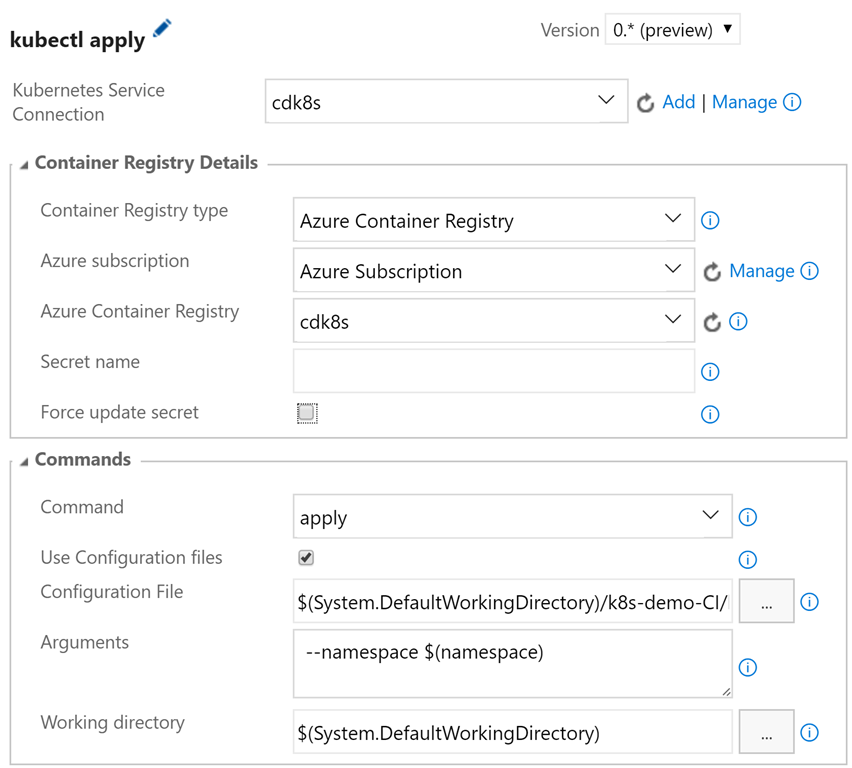
Task: Show info icon for Secret name
Action: click(710, 372)
